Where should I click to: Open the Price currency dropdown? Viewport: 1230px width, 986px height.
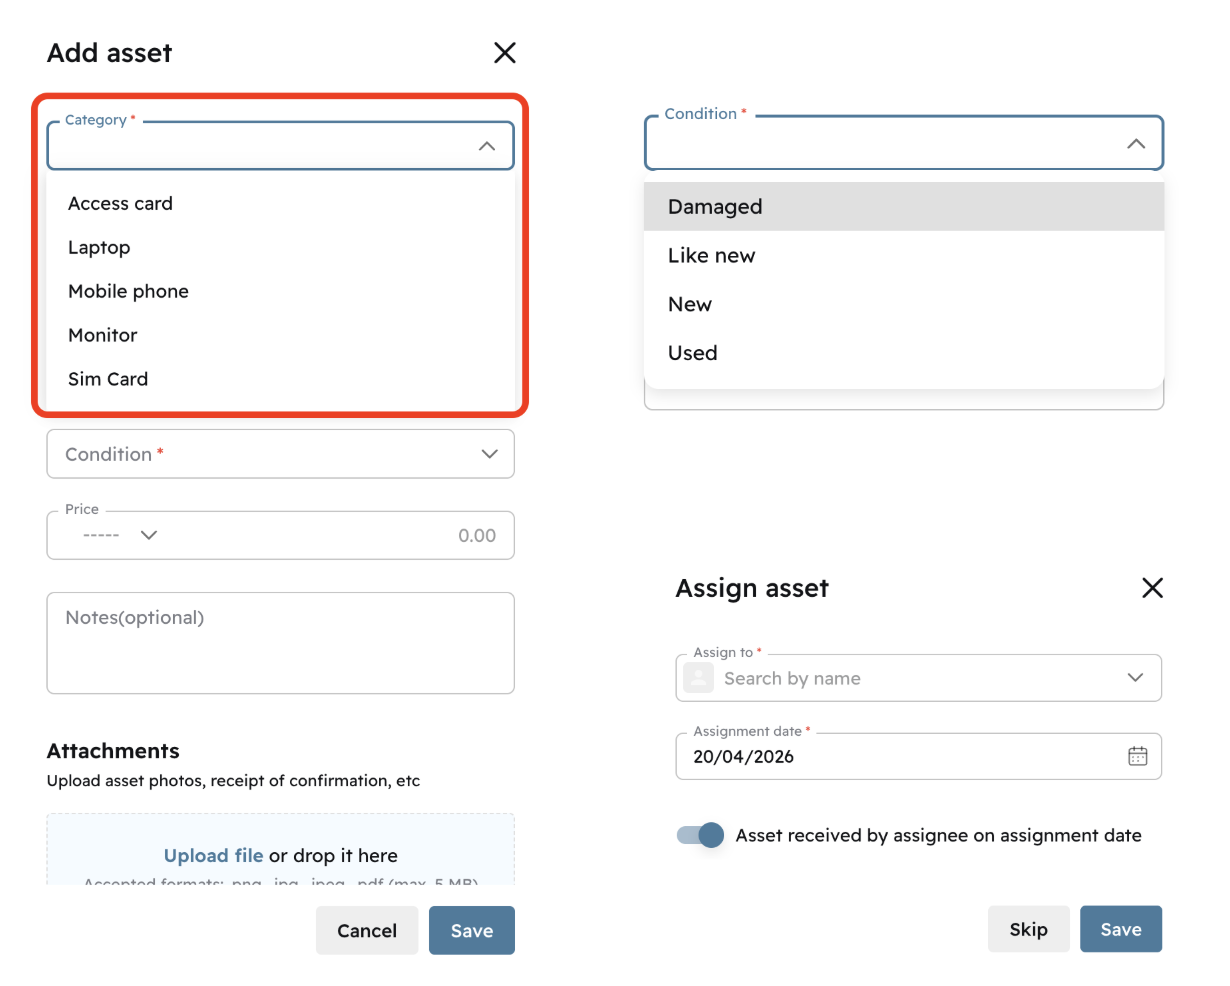(x=149, y=535)
